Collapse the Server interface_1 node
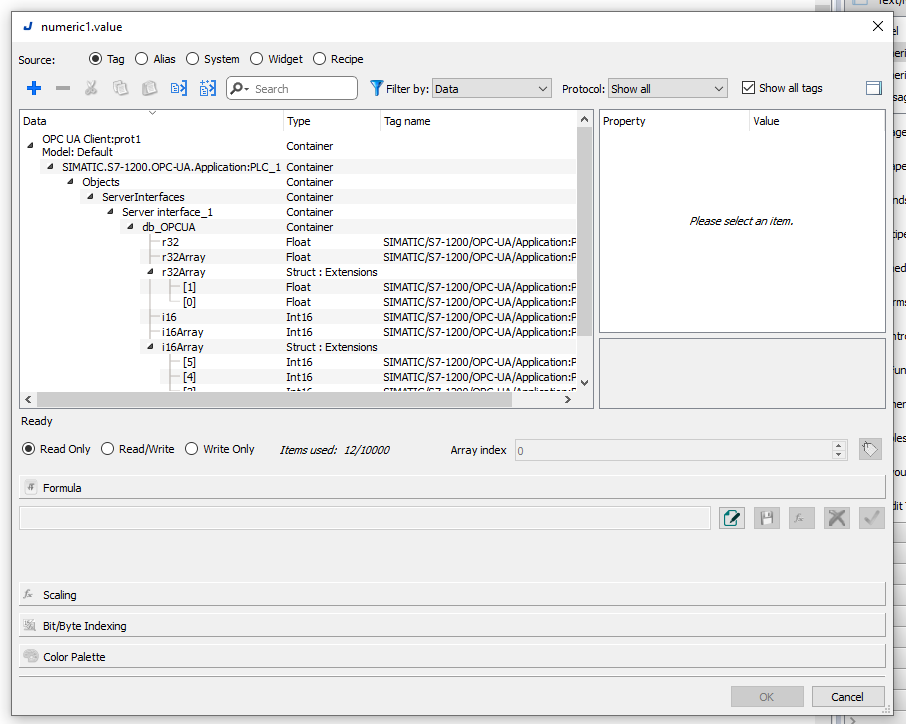The width and height of the screenshot is (906, 724). [110, 211]
